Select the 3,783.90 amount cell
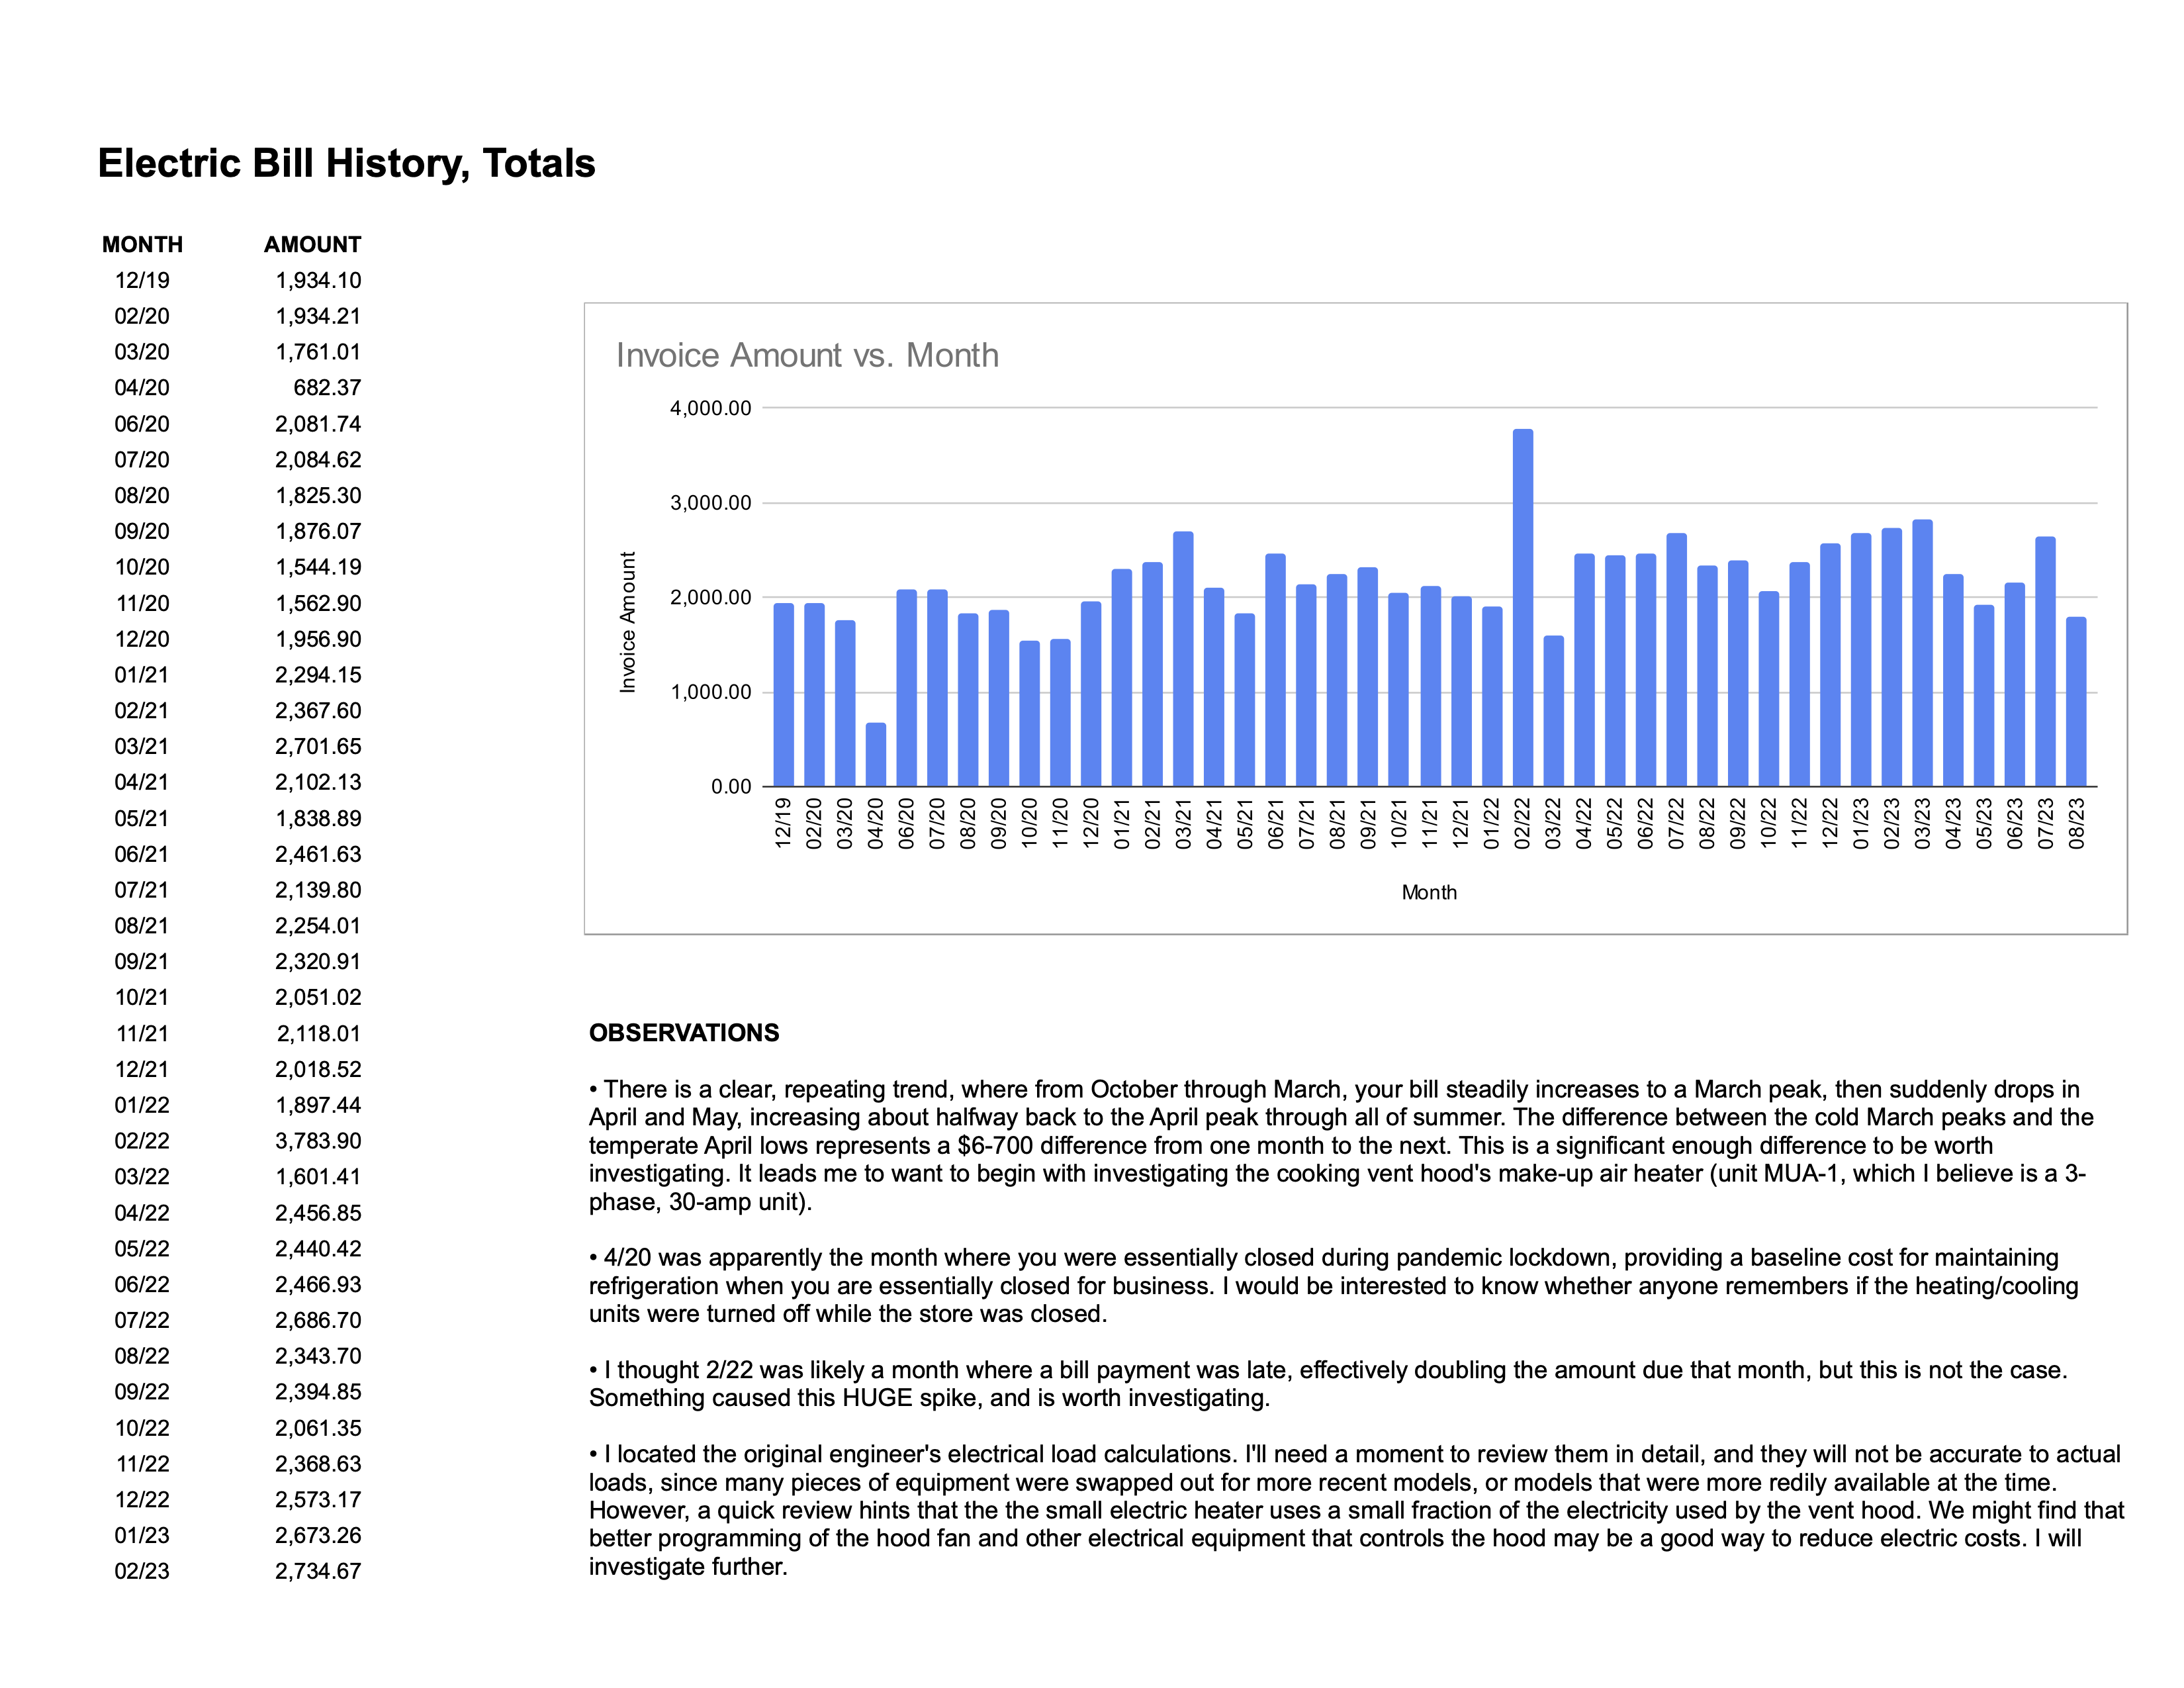Screen dimensions: 2184x1688 click(x=318, y=1141)
